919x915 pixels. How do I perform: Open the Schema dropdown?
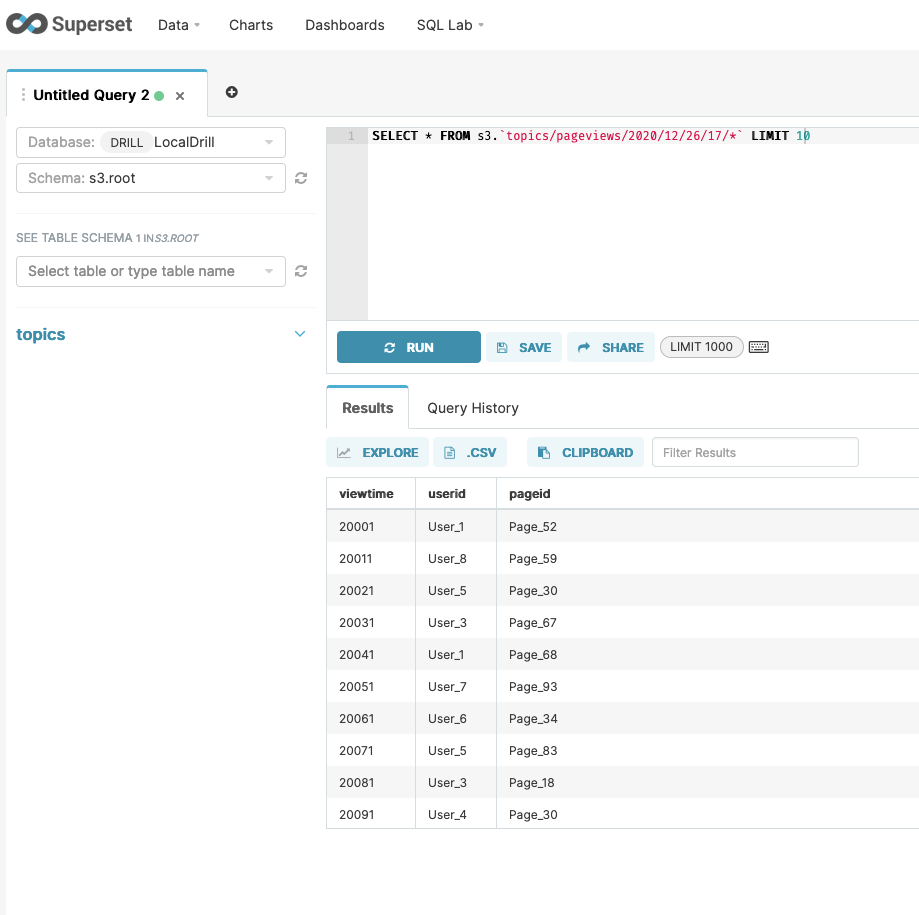click(151, 178)
